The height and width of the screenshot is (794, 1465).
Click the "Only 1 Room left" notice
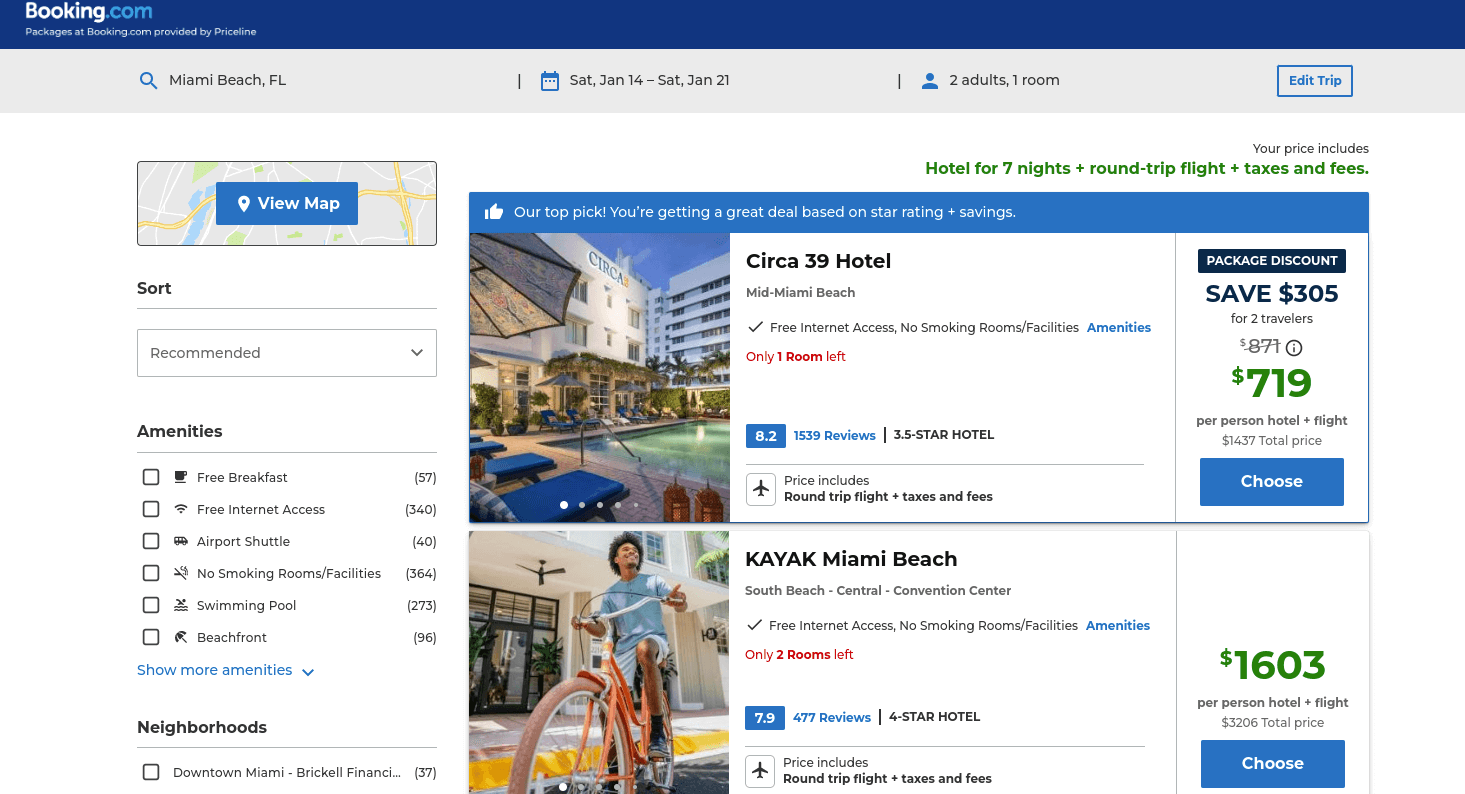click(796, 357)
